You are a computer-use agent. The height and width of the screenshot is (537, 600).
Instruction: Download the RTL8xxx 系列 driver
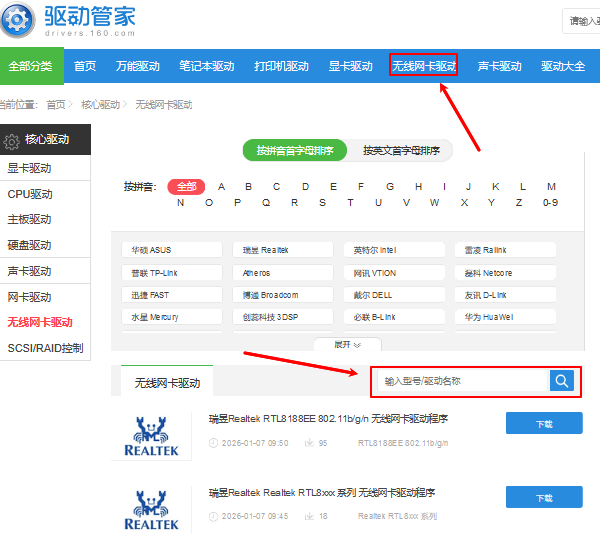[x=544, y=497]
